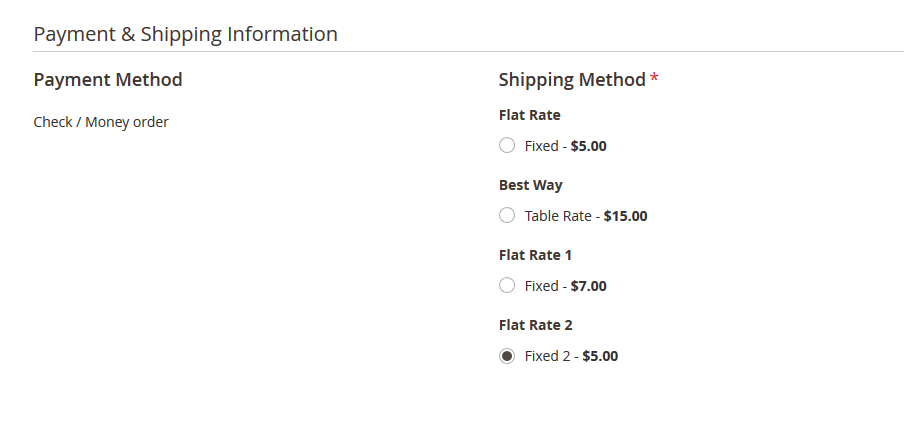Select the Flat Rate Fixed $5.00 radio button

[507, 146]
